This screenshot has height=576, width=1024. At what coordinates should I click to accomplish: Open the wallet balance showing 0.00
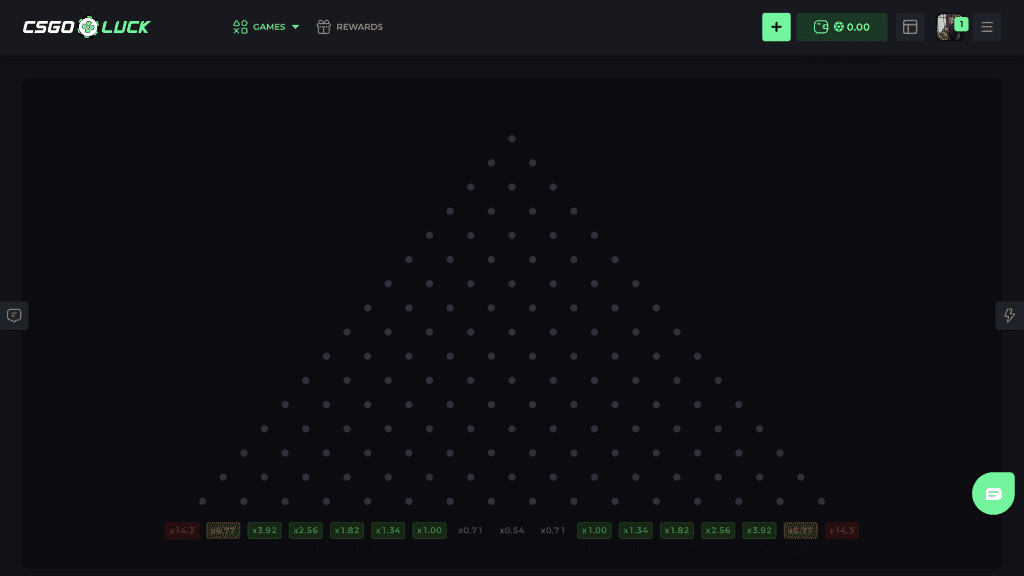pyautogui.click(x=841, y=27)
